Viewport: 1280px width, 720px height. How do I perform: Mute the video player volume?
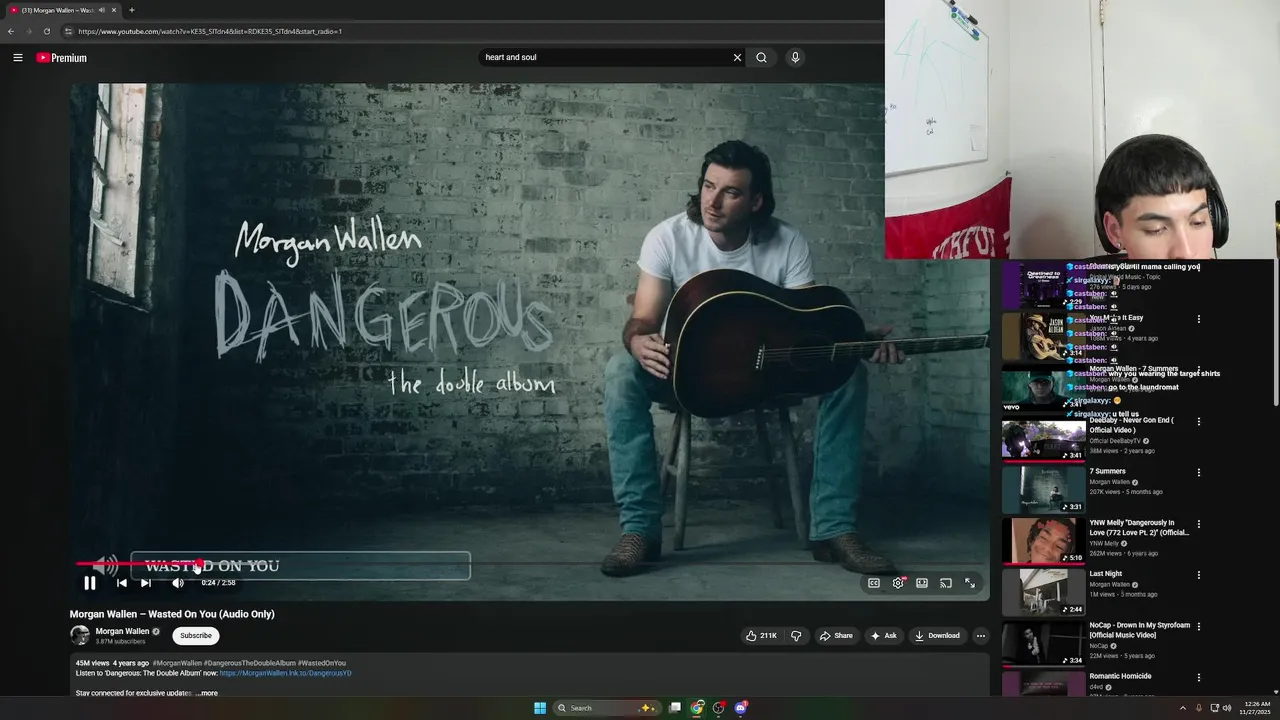coord(178,583)
